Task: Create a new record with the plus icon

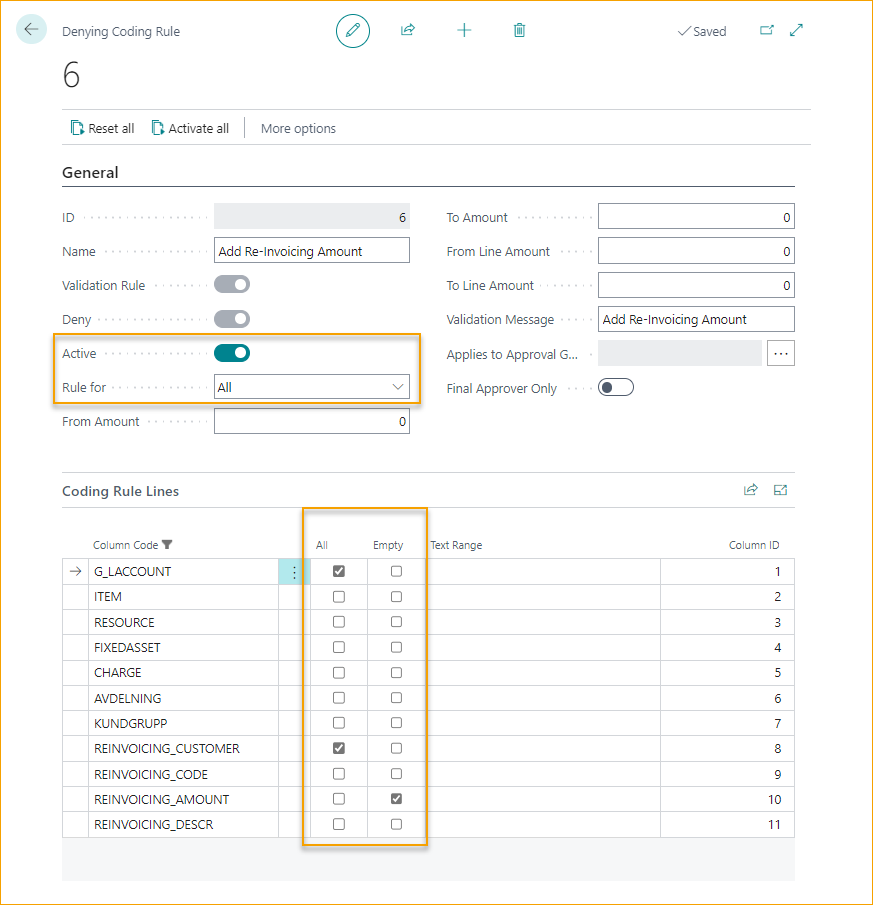Action: (x=464, y=30)
